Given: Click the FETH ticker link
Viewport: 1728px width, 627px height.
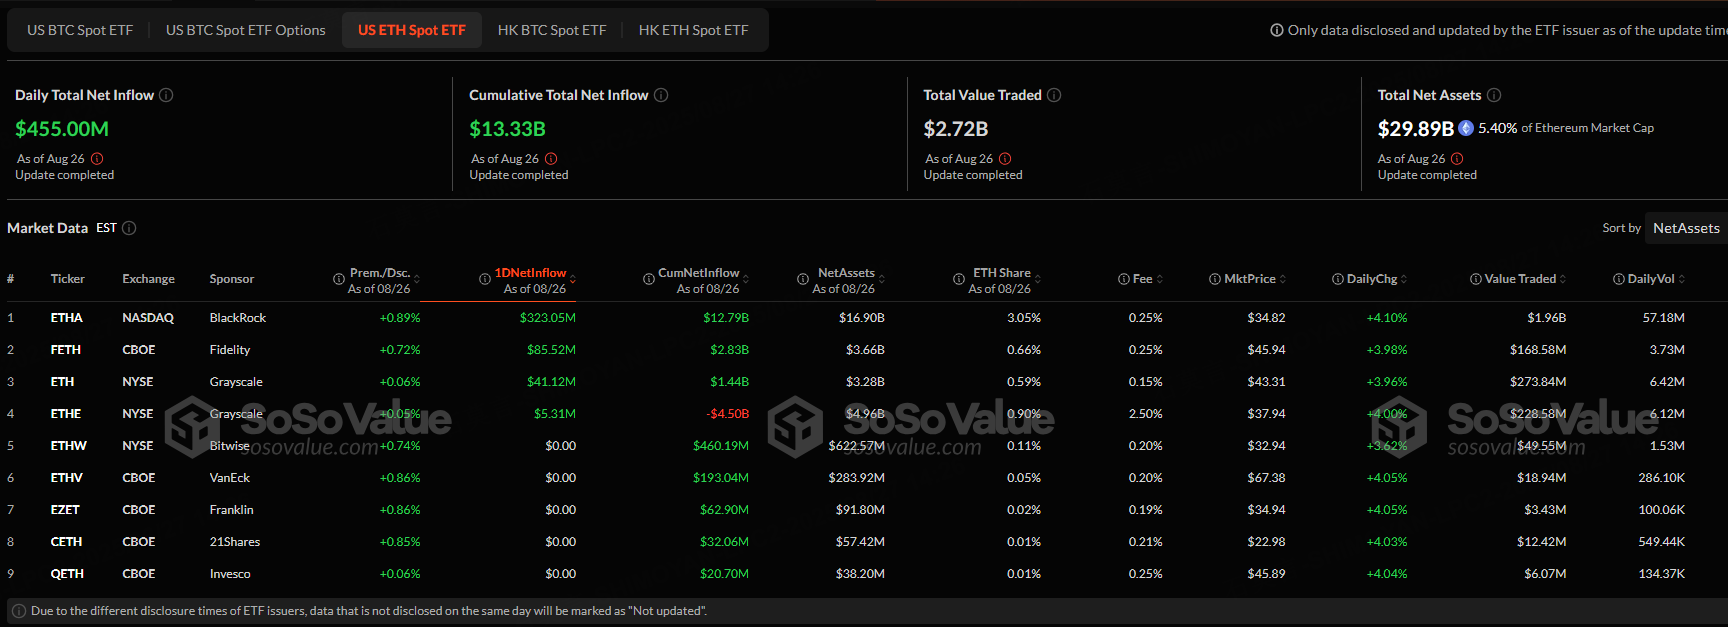Looking at the screenshot, I should click(66, 350).
